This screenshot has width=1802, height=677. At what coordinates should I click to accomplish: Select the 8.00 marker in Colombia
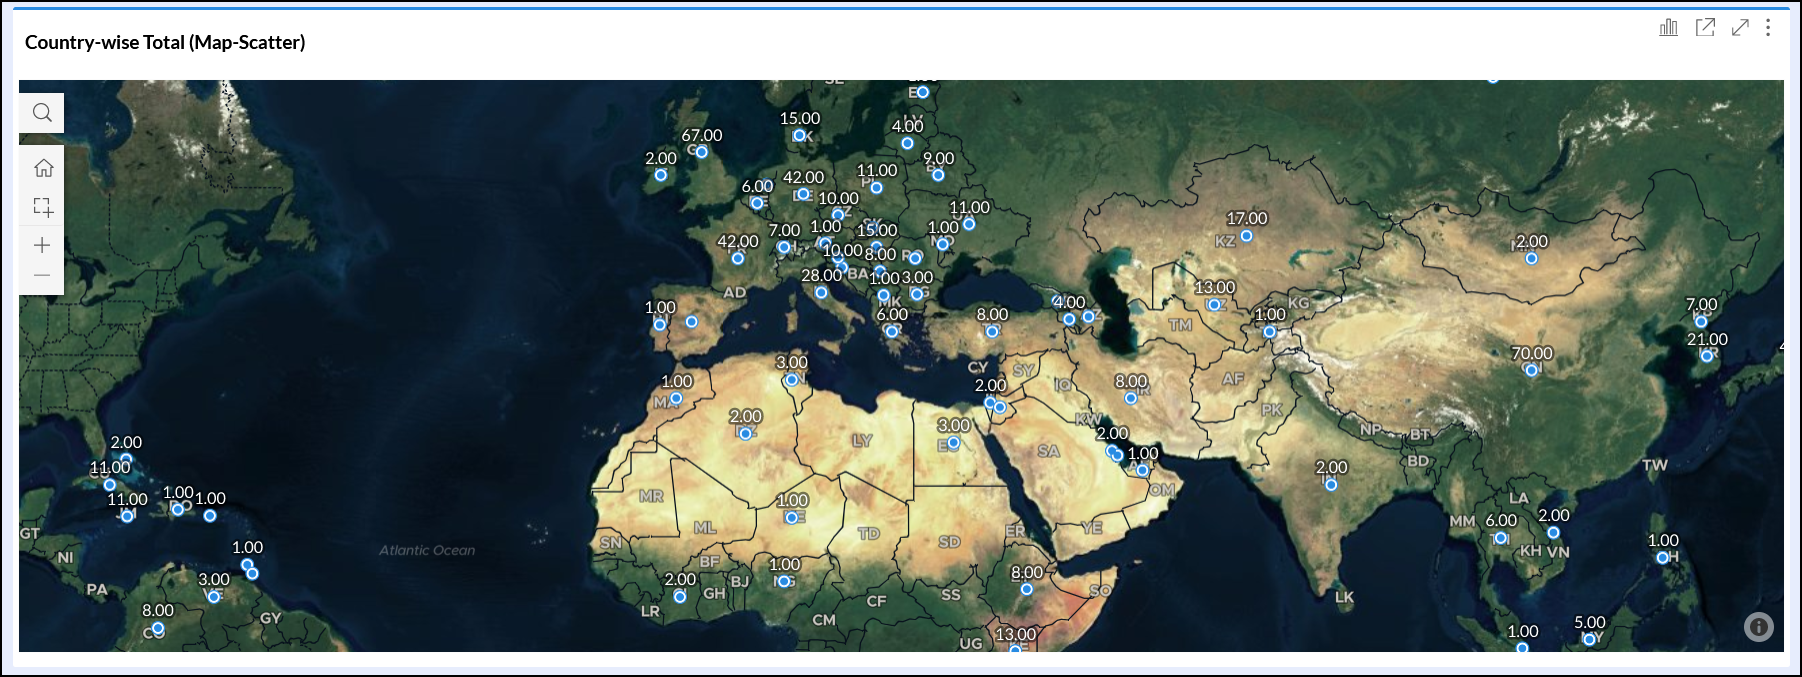[157, 628]
